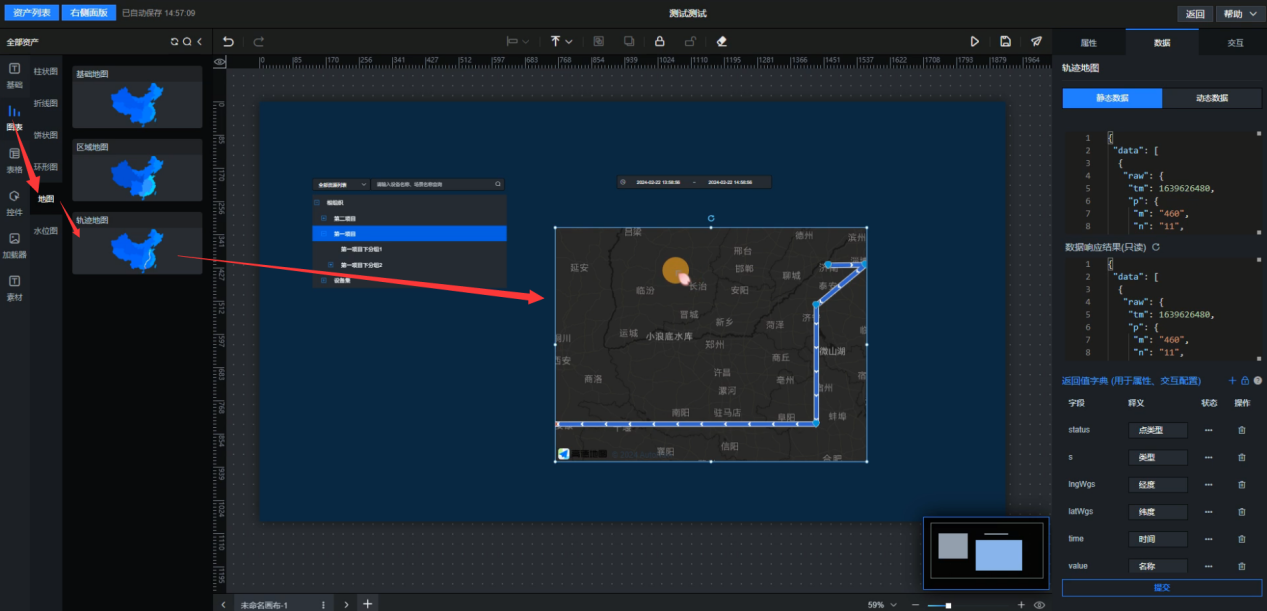Add a new dictionary field with plus
The width and height of the screenshot is (1267, 611).
tap(1232, 381)
